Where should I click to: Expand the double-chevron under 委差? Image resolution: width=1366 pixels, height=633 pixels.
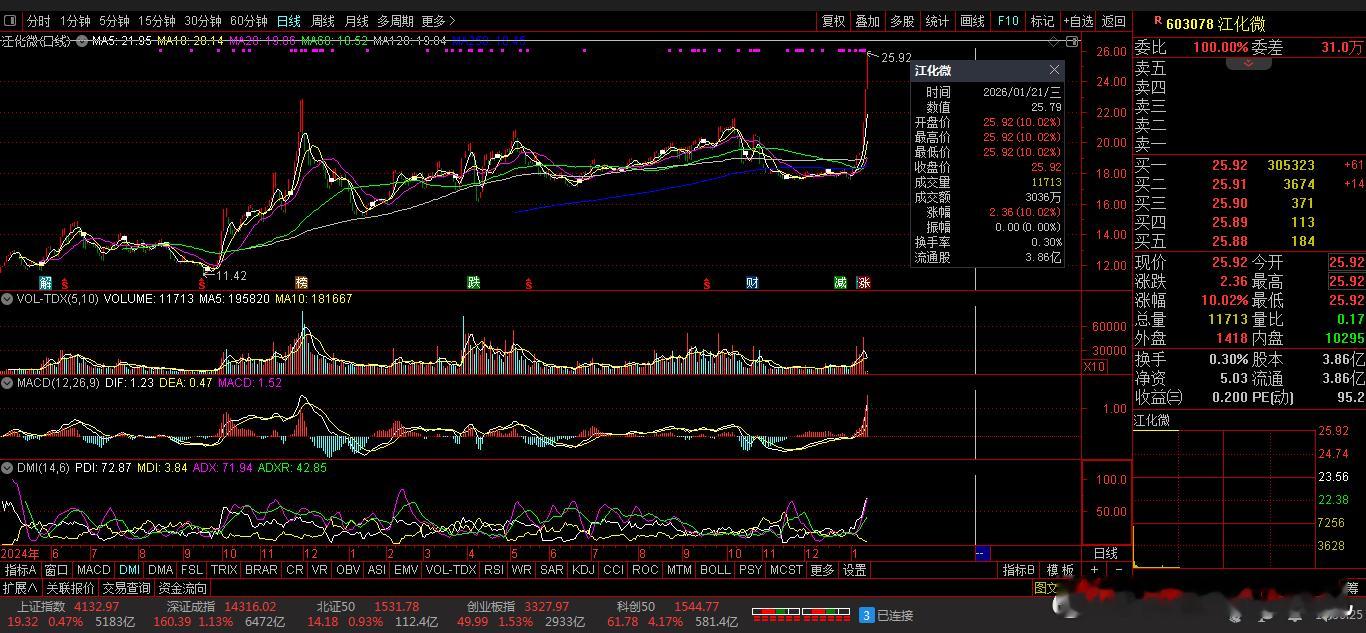click(1248, 63)
